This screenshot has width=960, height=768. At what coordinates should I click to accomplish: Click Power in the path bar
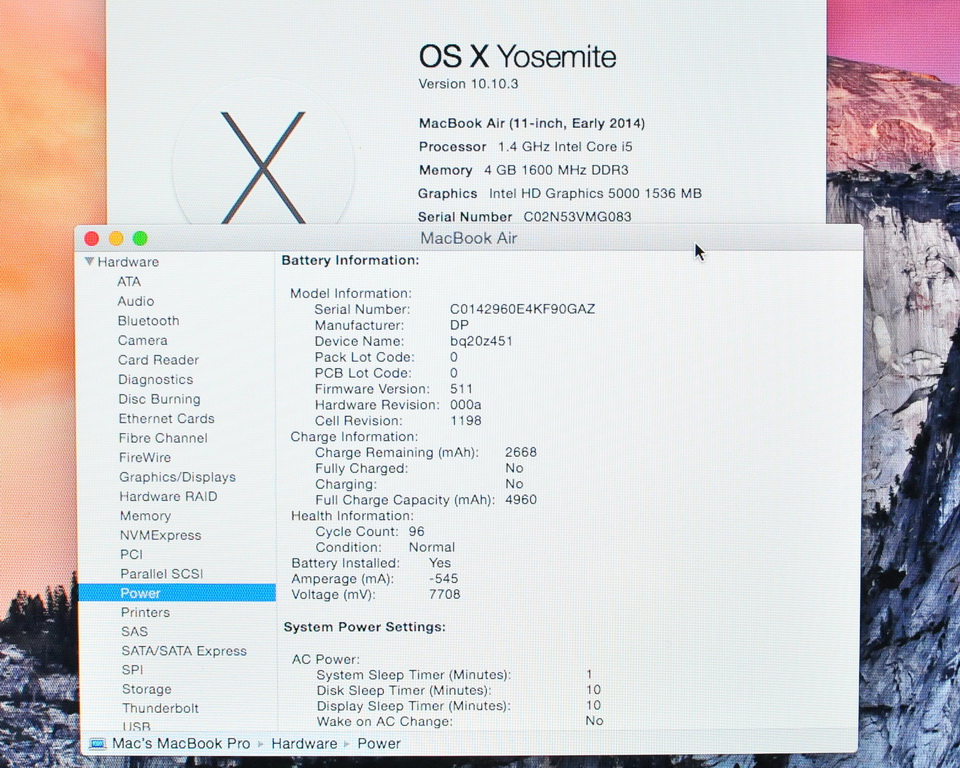point(379,744)
